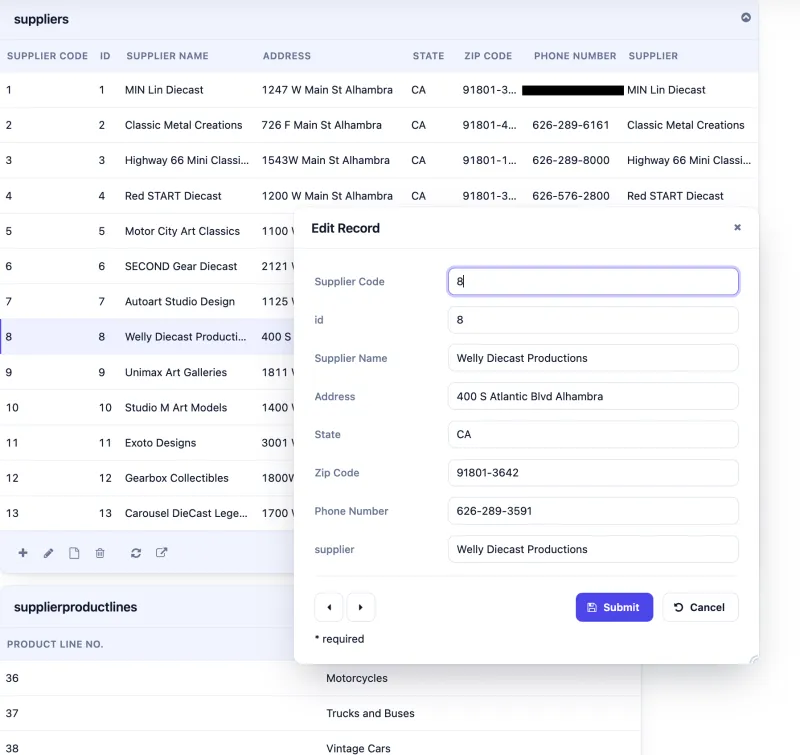Click the refresh grid icon

pyautogui.click(x=136, y=552)
